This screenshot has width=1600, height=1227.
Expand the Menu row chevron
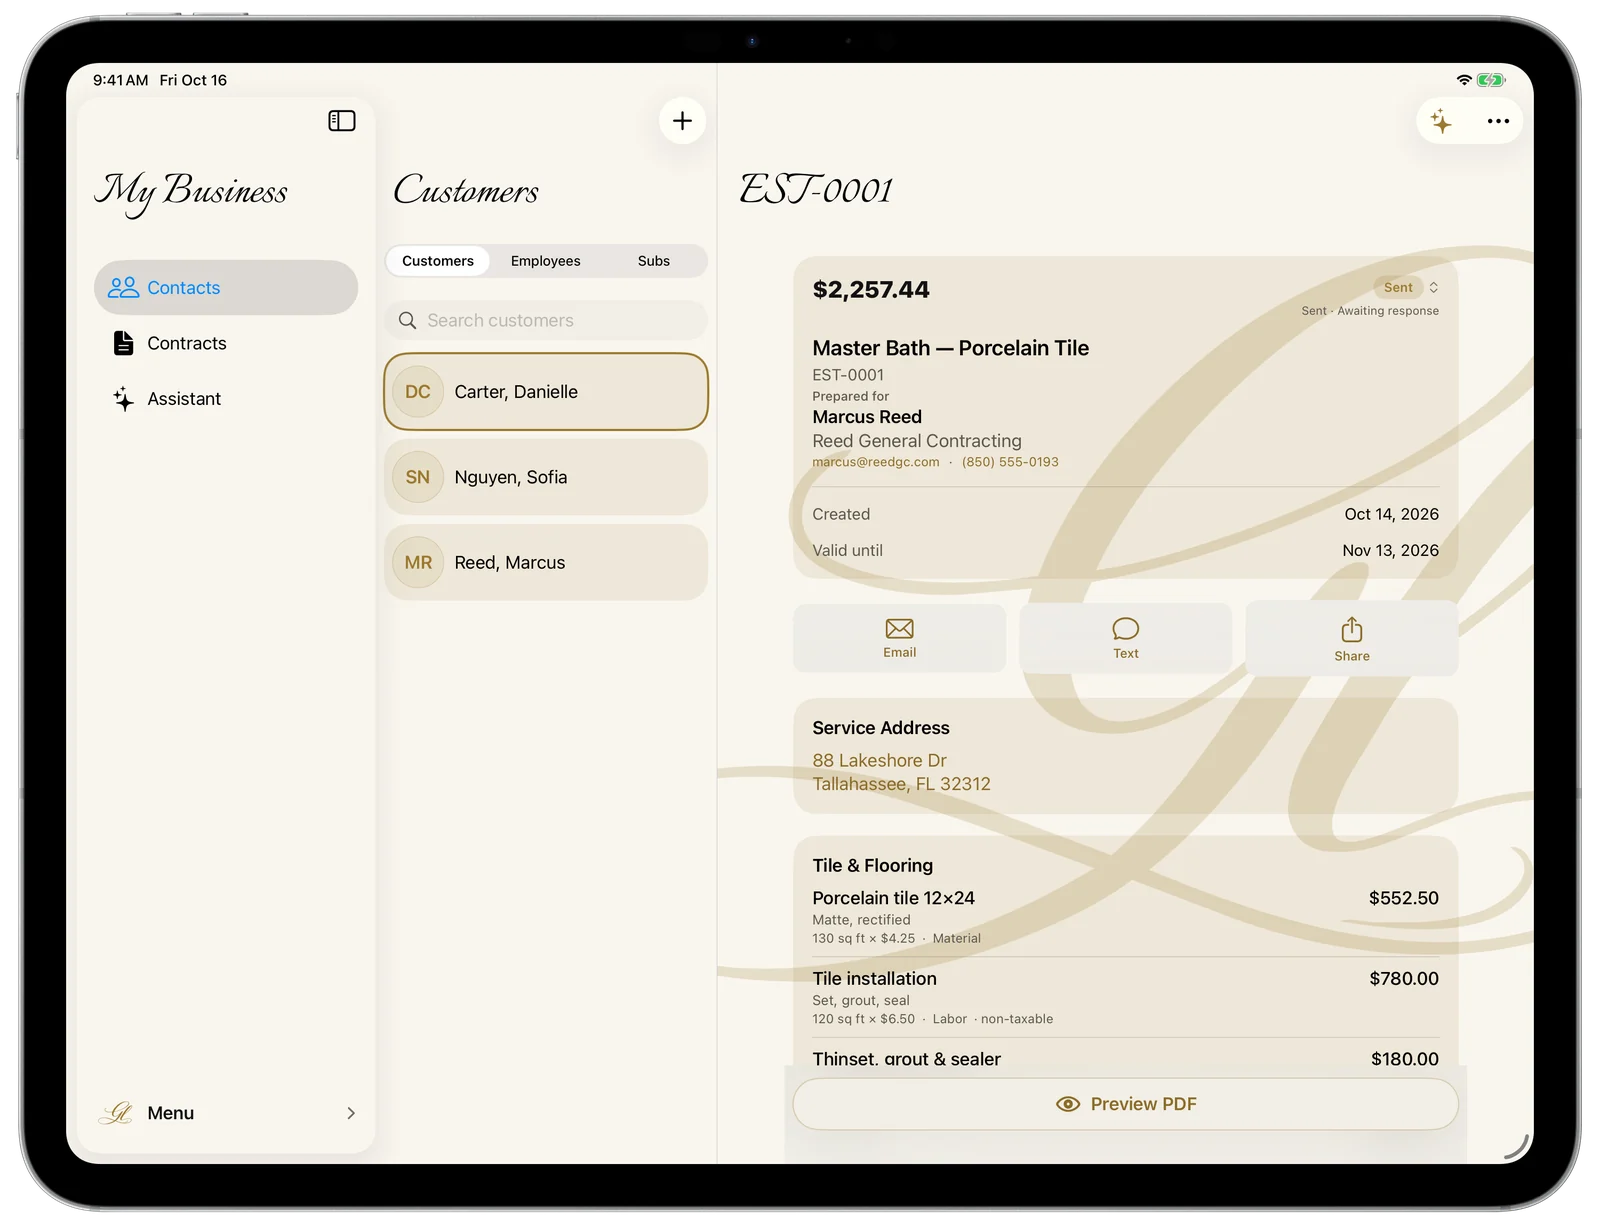[351, 1113]
